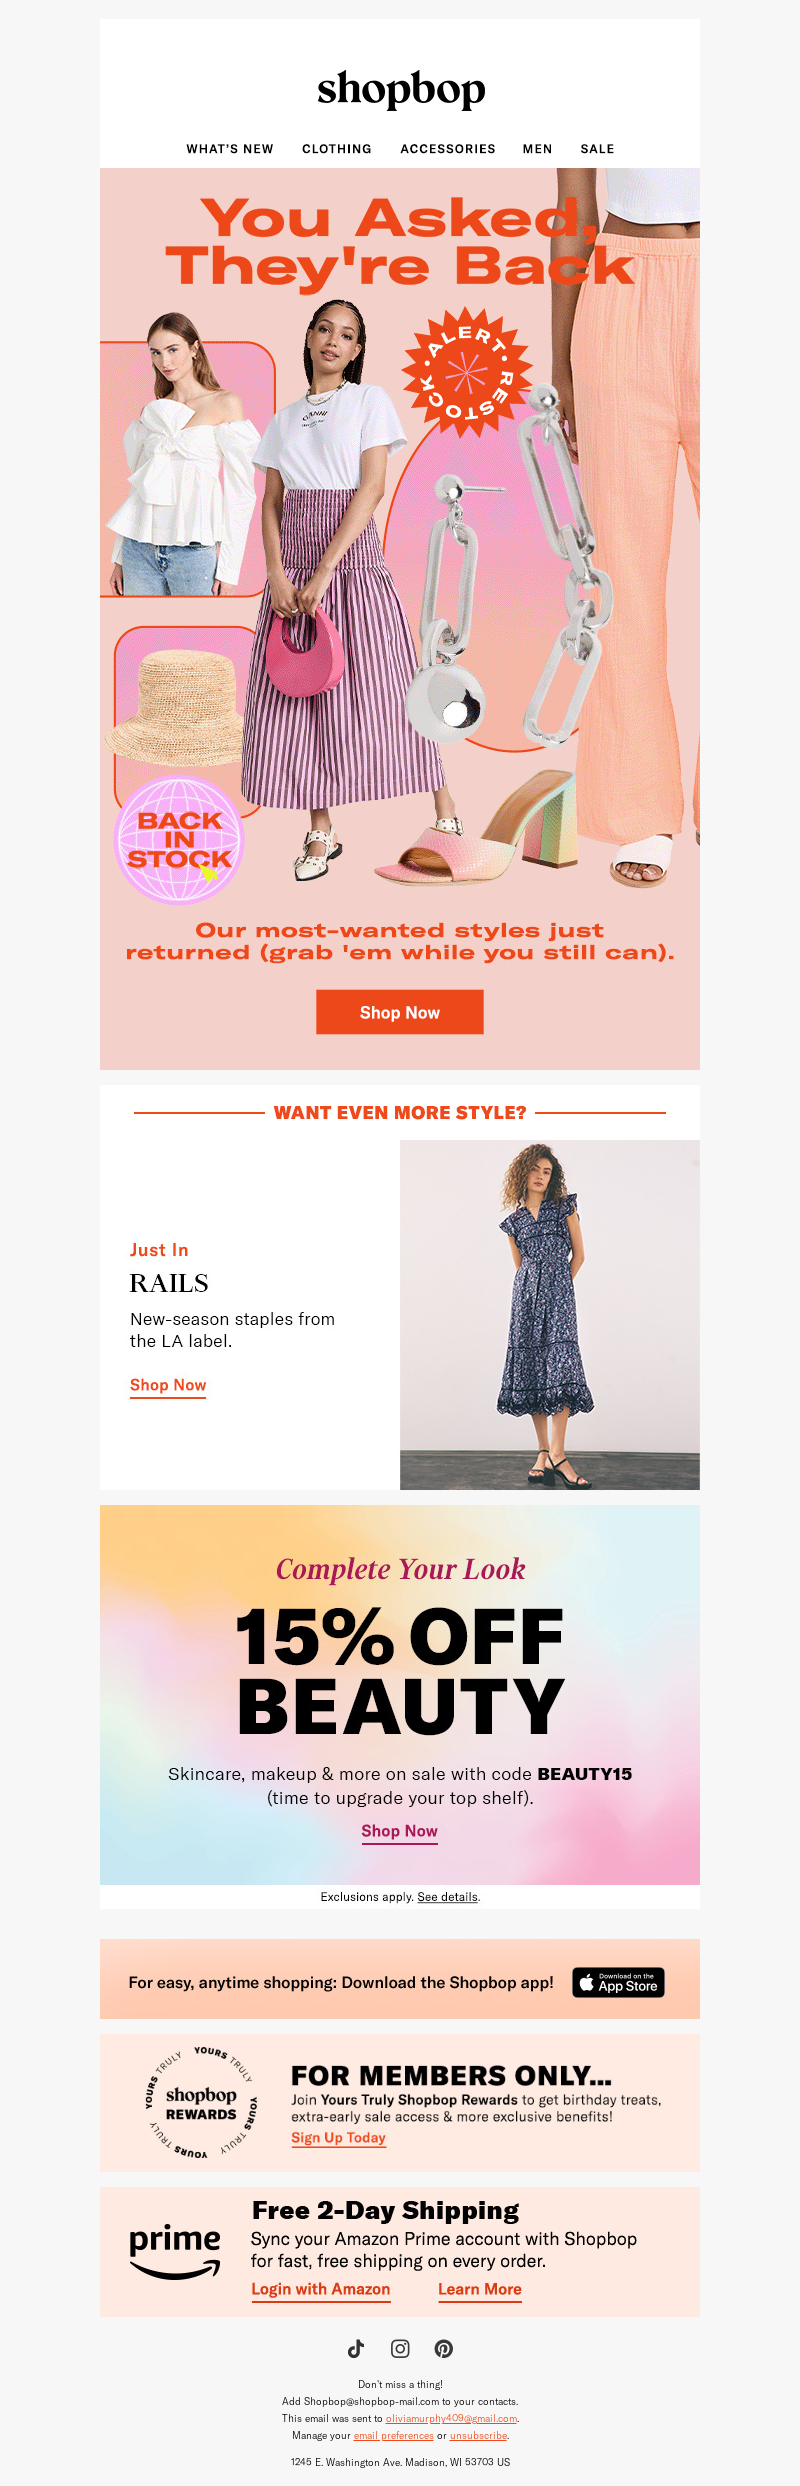800x2486 pixels.
Task: Open the RAILS floral dress image
Action: tap(550, 1315)
